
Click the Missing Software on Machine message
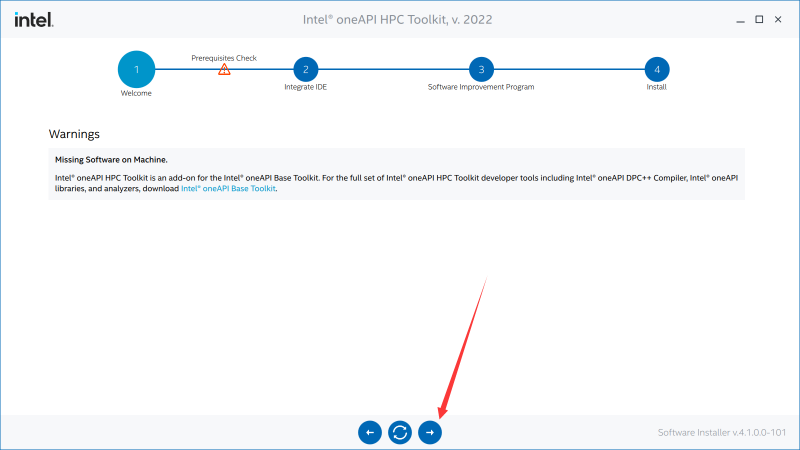pos(111,160)
